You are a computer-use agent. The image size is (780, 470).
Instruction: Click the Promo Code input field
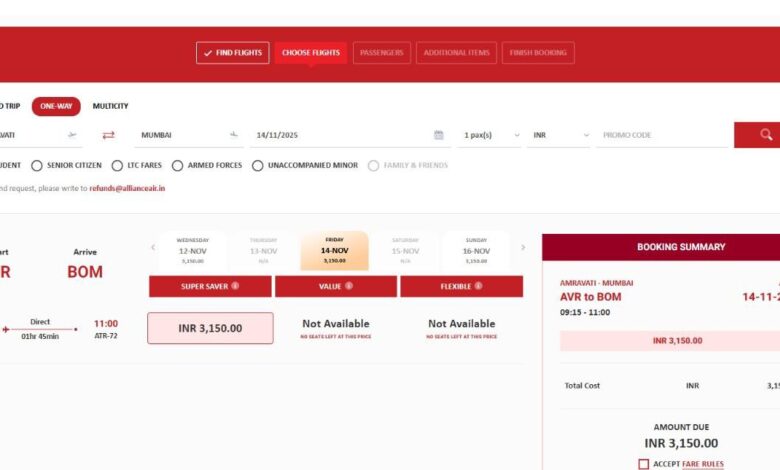pos(660,135)
